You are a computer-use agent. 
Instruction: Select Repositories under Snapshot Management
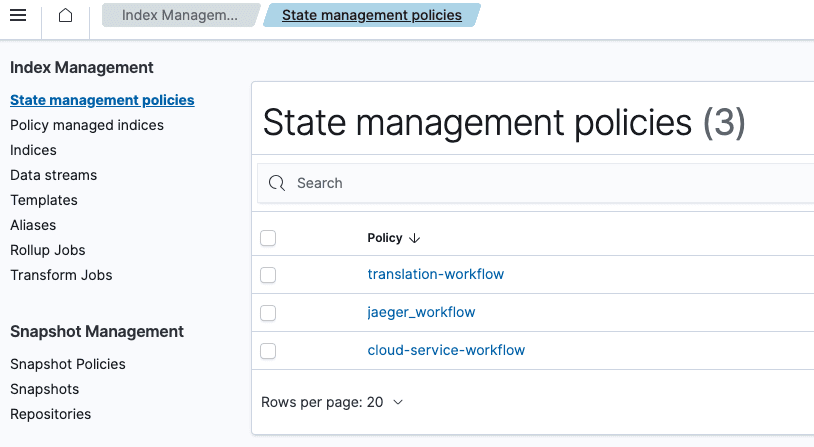[50, 414]
